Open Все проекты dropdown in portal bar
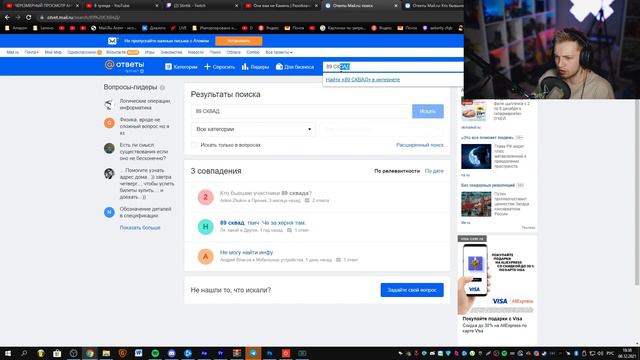640x360 pixels. coord(279,52)
